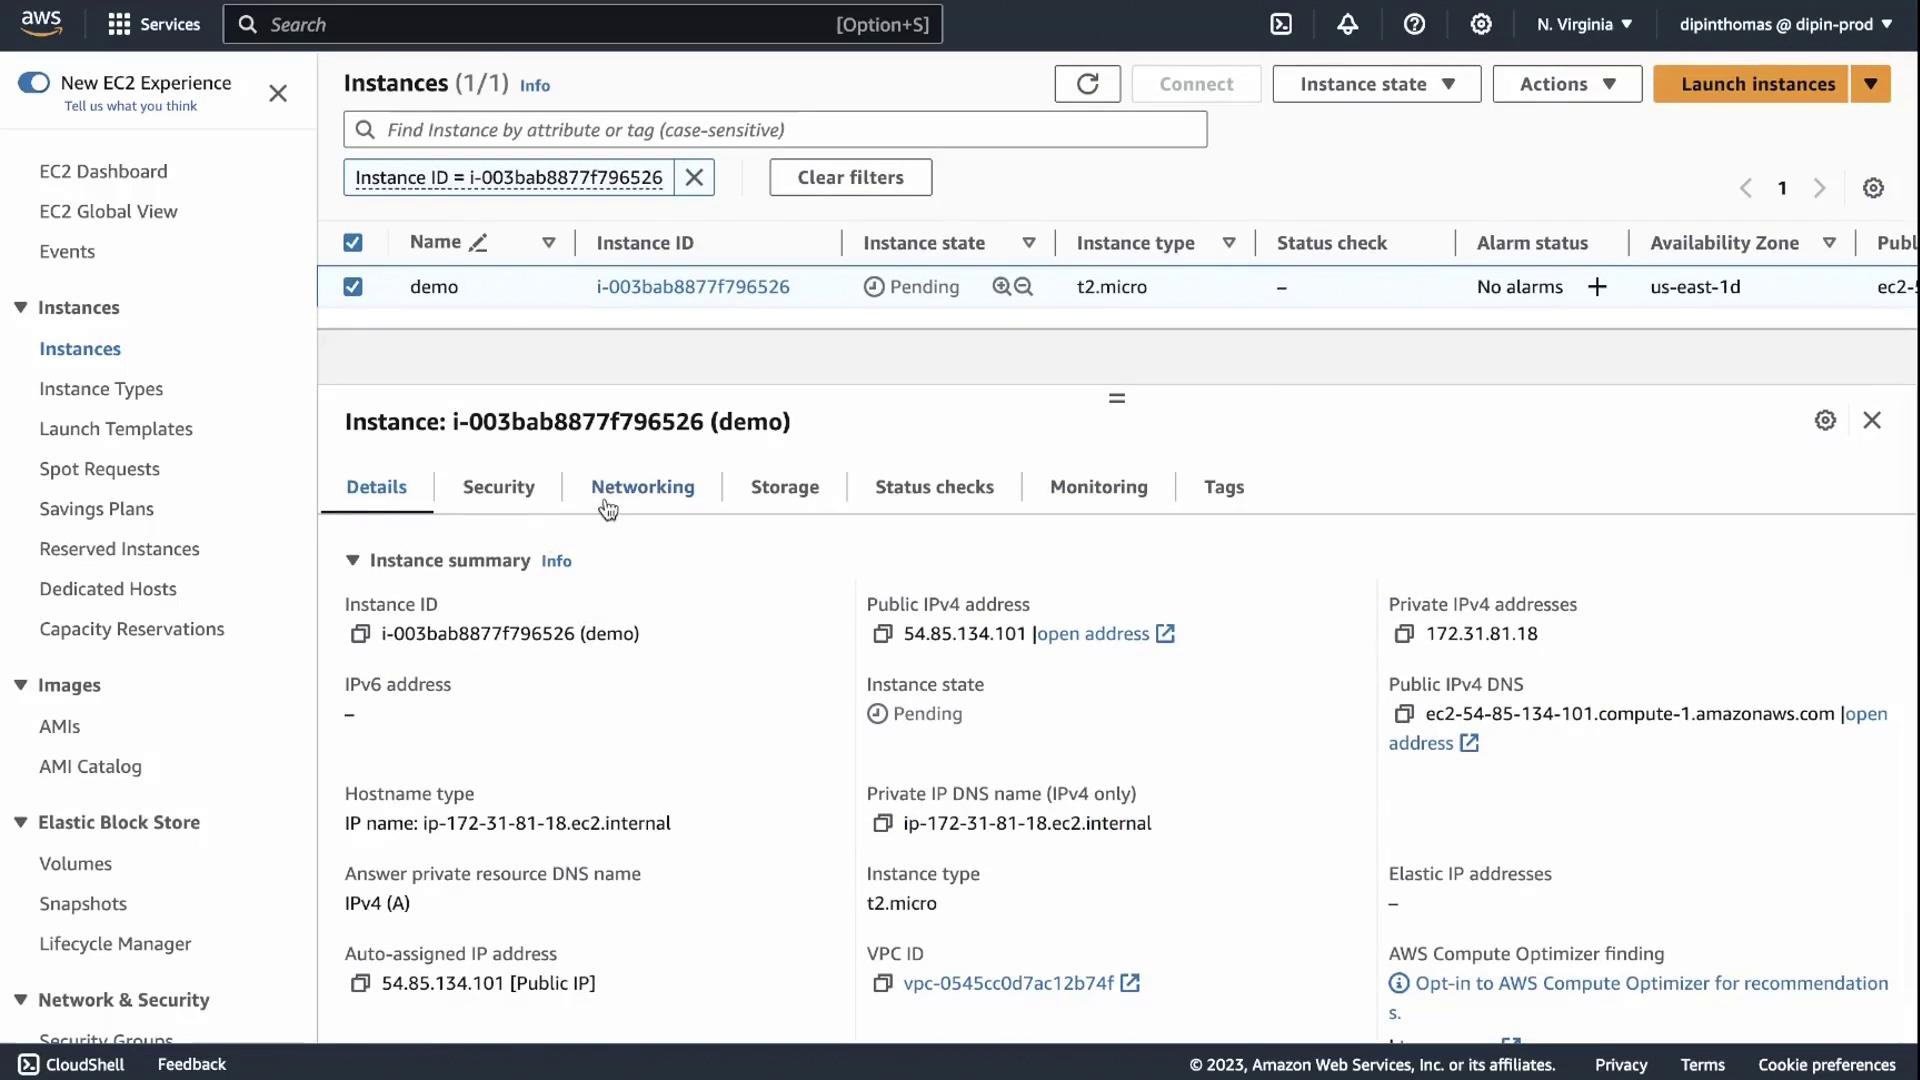This screenshot has width=1920, height=1080.
Task: Toggle the select-all header checkbox
Action: pyautogui.click(x=353, y=243)
